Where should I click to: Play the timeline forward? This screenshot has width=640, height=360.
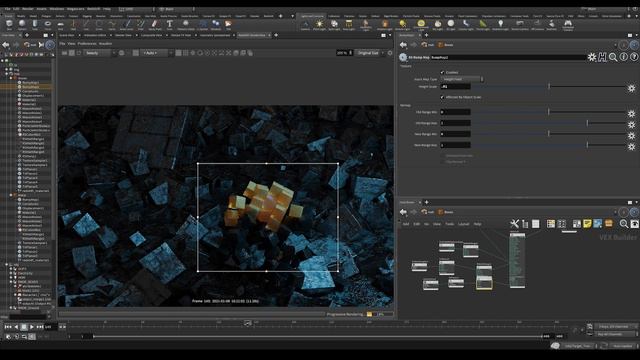32,327
